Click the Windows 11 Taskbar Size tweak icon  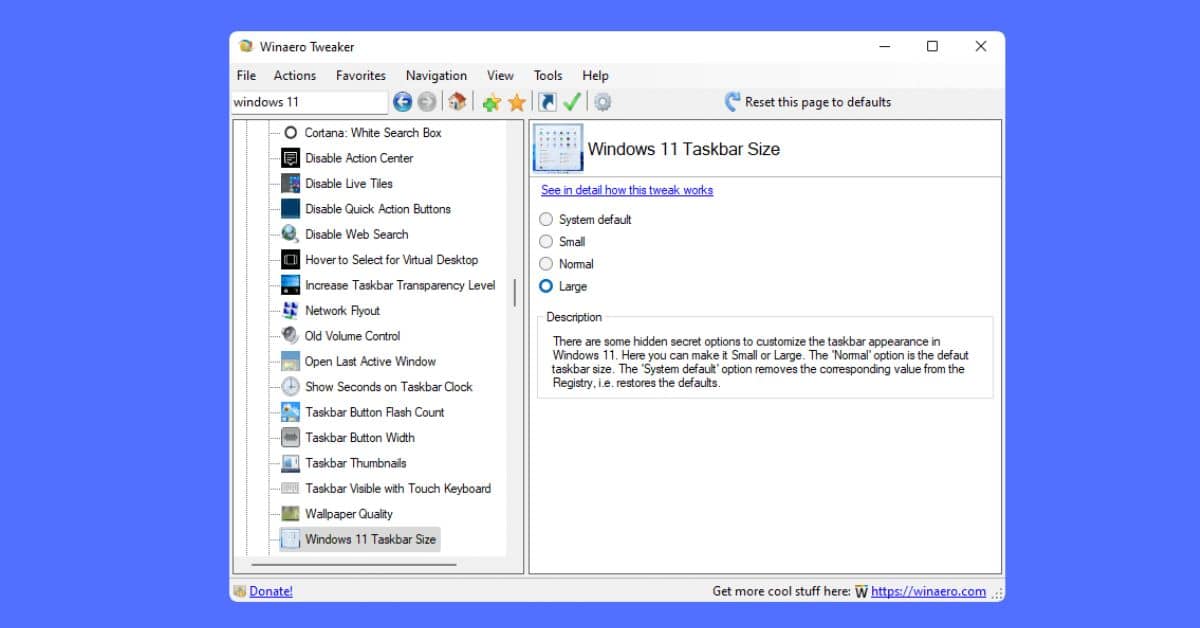tap(557, 146)
